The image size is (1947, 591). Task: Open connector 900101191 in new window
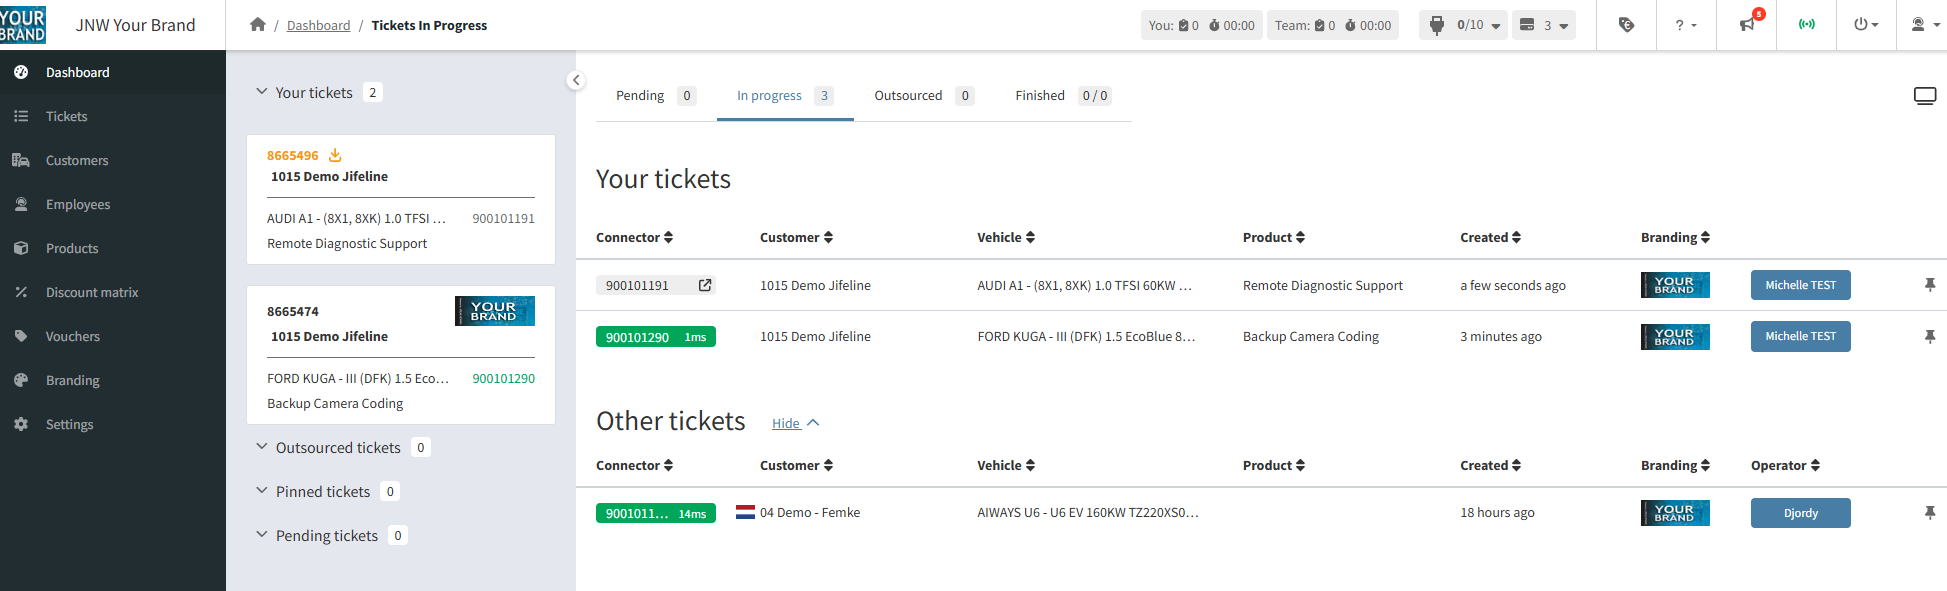[705, 285]
